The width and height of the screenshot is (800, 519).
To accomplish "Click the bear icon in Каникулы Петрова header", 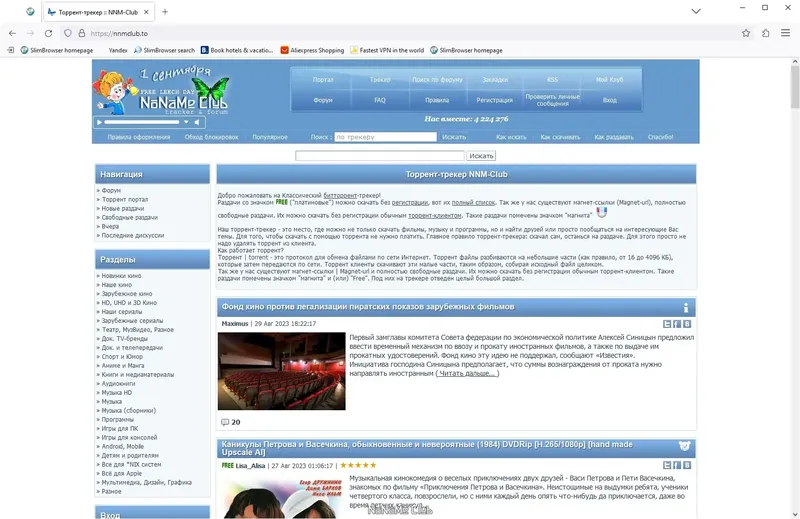I will [x=684, y=446].
